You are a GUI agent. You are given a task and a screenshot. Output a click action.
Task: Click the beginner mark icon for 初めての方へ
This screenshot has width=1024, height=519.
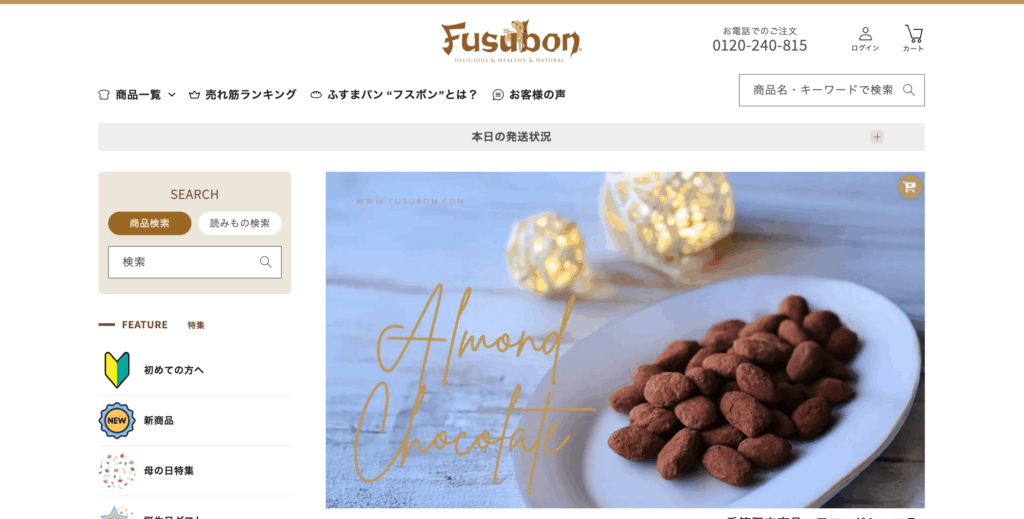point(117,370)
